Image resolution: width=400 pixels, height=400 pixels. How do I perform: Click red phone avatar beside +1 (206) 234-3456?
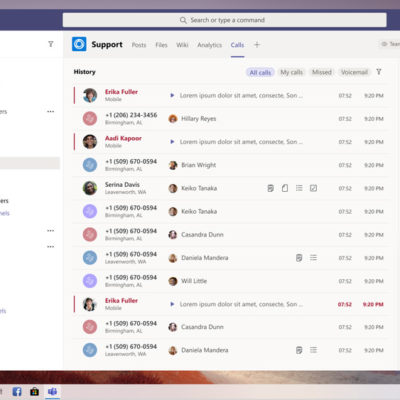90,118
